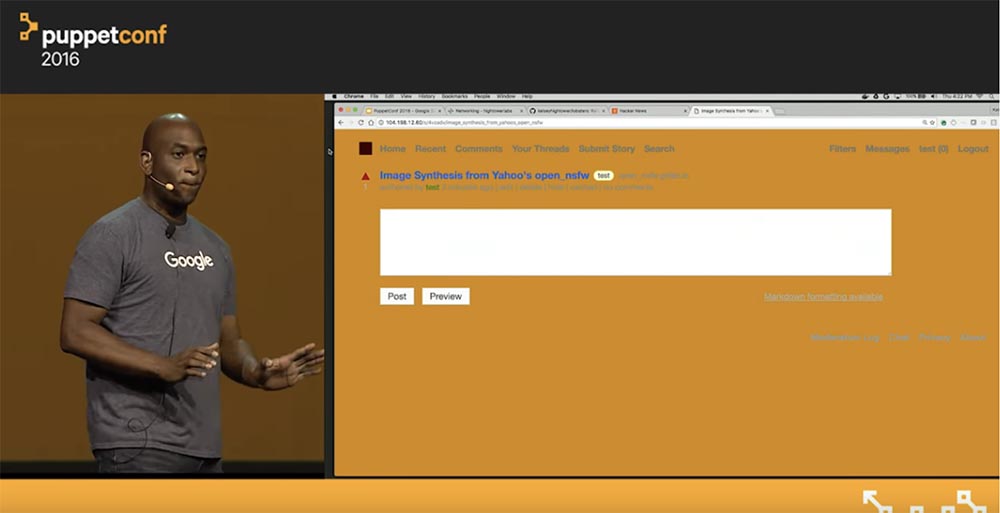Upvote the Image Synthesis story arrow
1000x513 pixels.
pyautogui.click(x=365, y=176)
